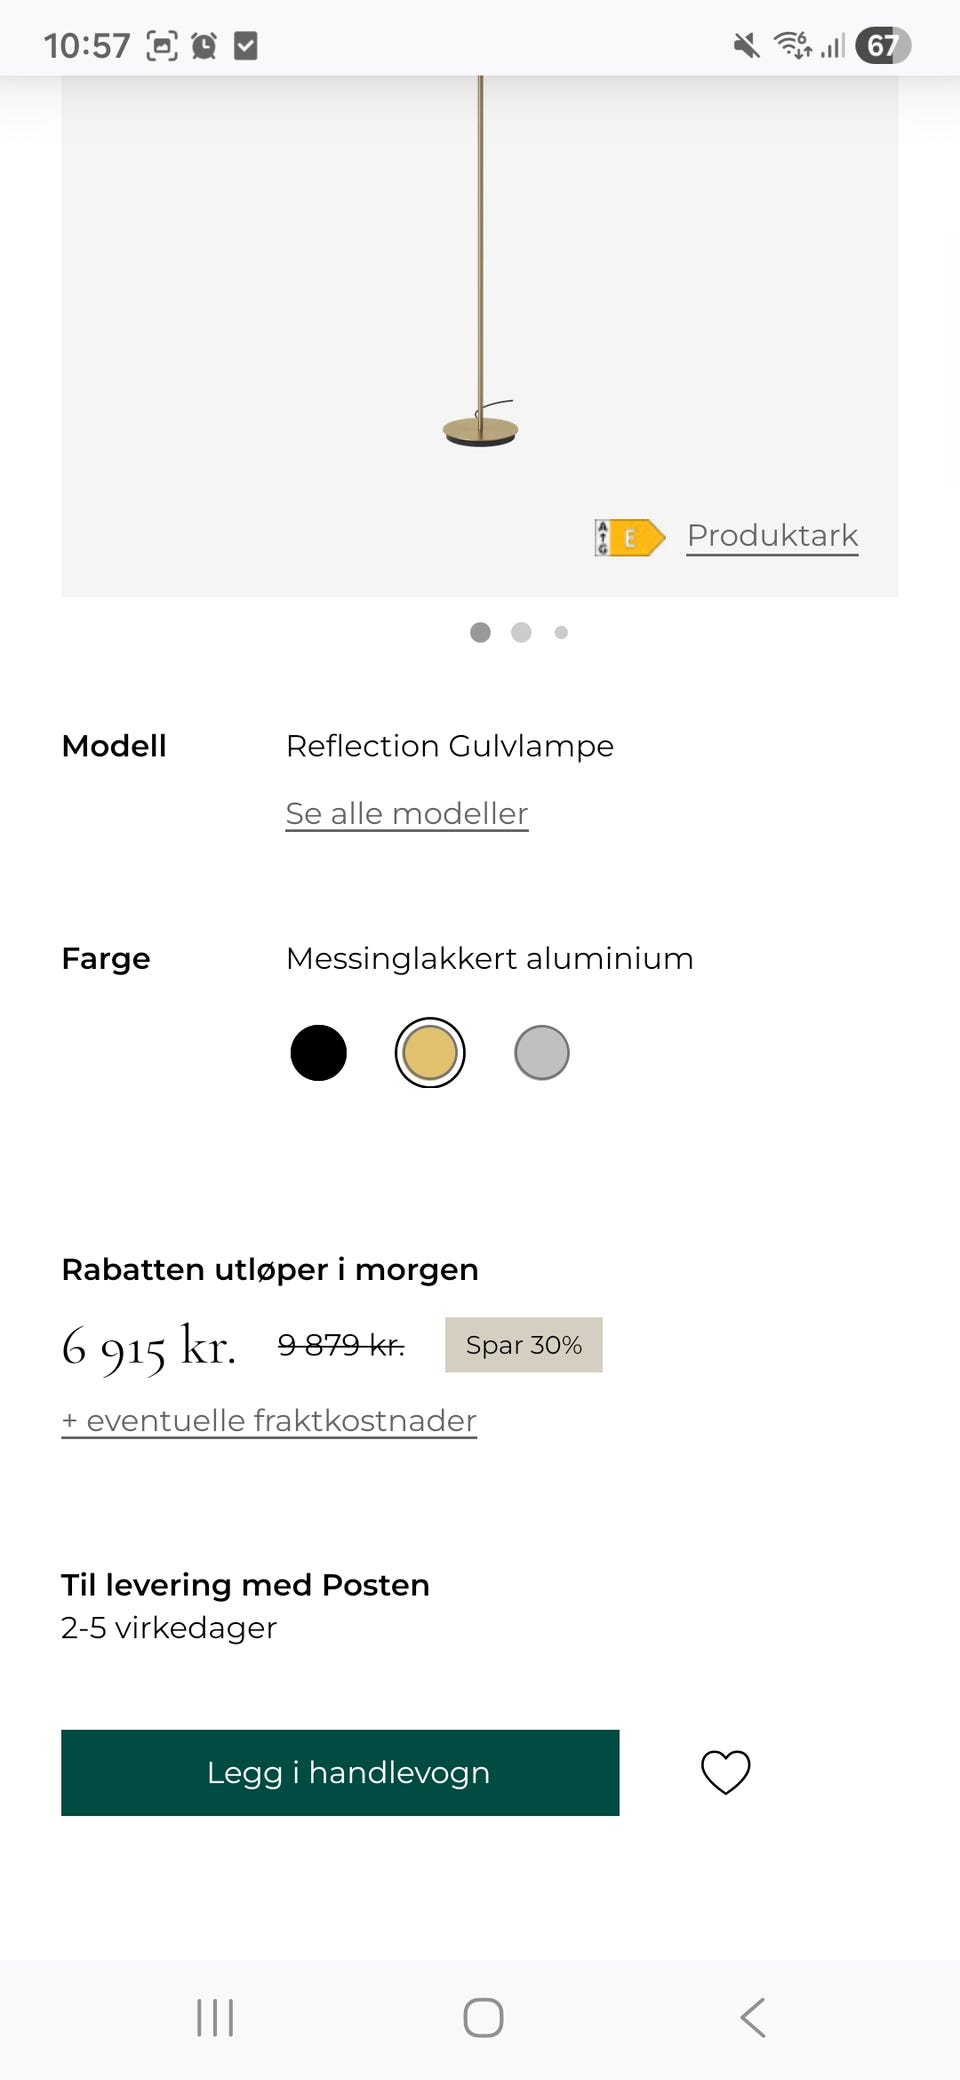Open the Produktark document

pos(771,535)
